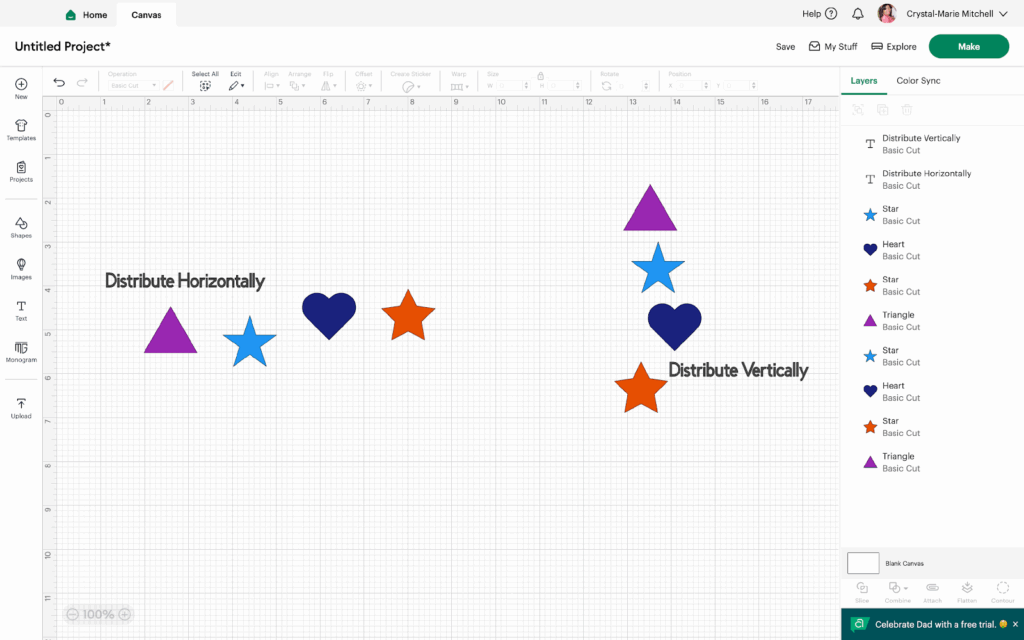Open the Shapes tool
The image size is (1024, 640).
(x=21, y=223)
